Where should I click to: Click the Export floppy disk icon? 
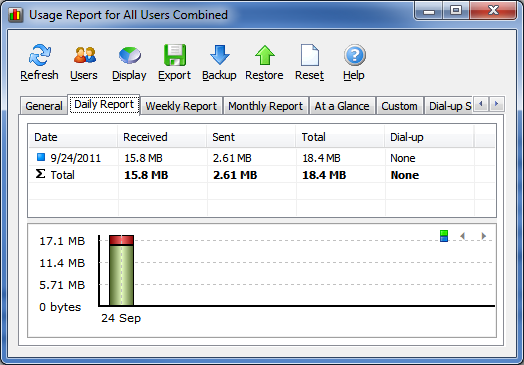tap(175, 55)
